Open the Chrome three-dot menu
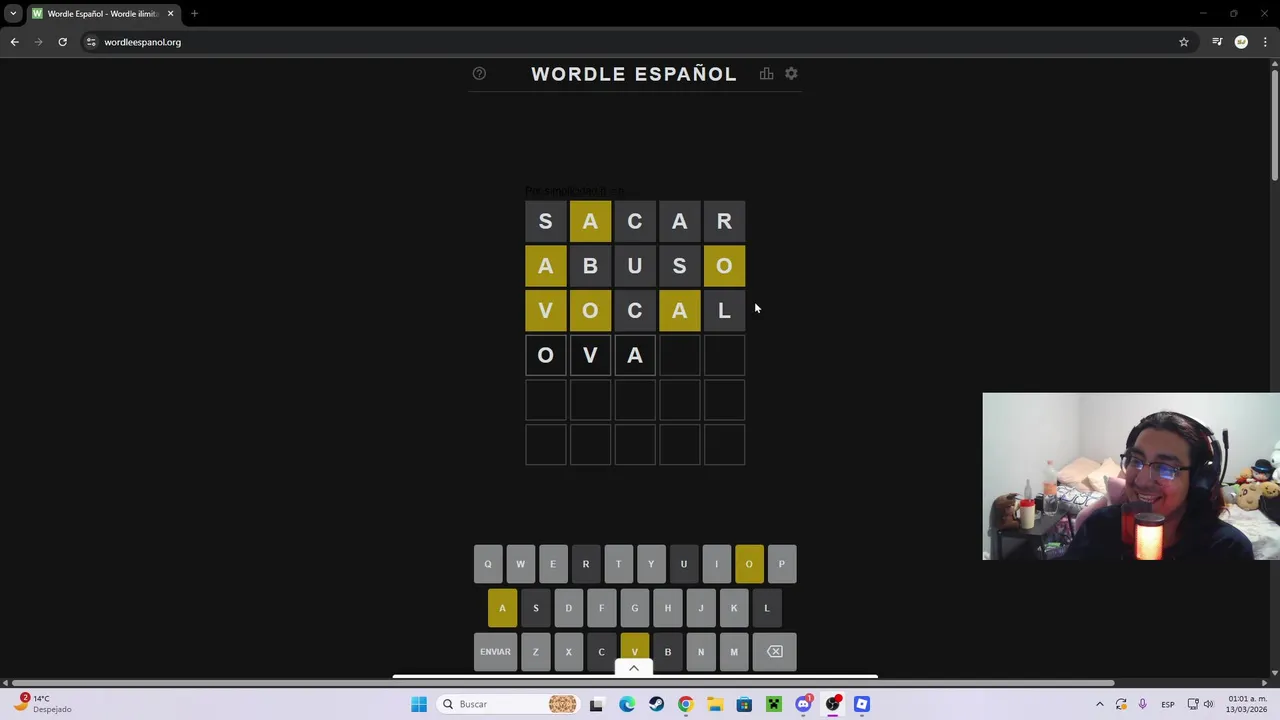1280x720 pixels. tap(1266, 42)
